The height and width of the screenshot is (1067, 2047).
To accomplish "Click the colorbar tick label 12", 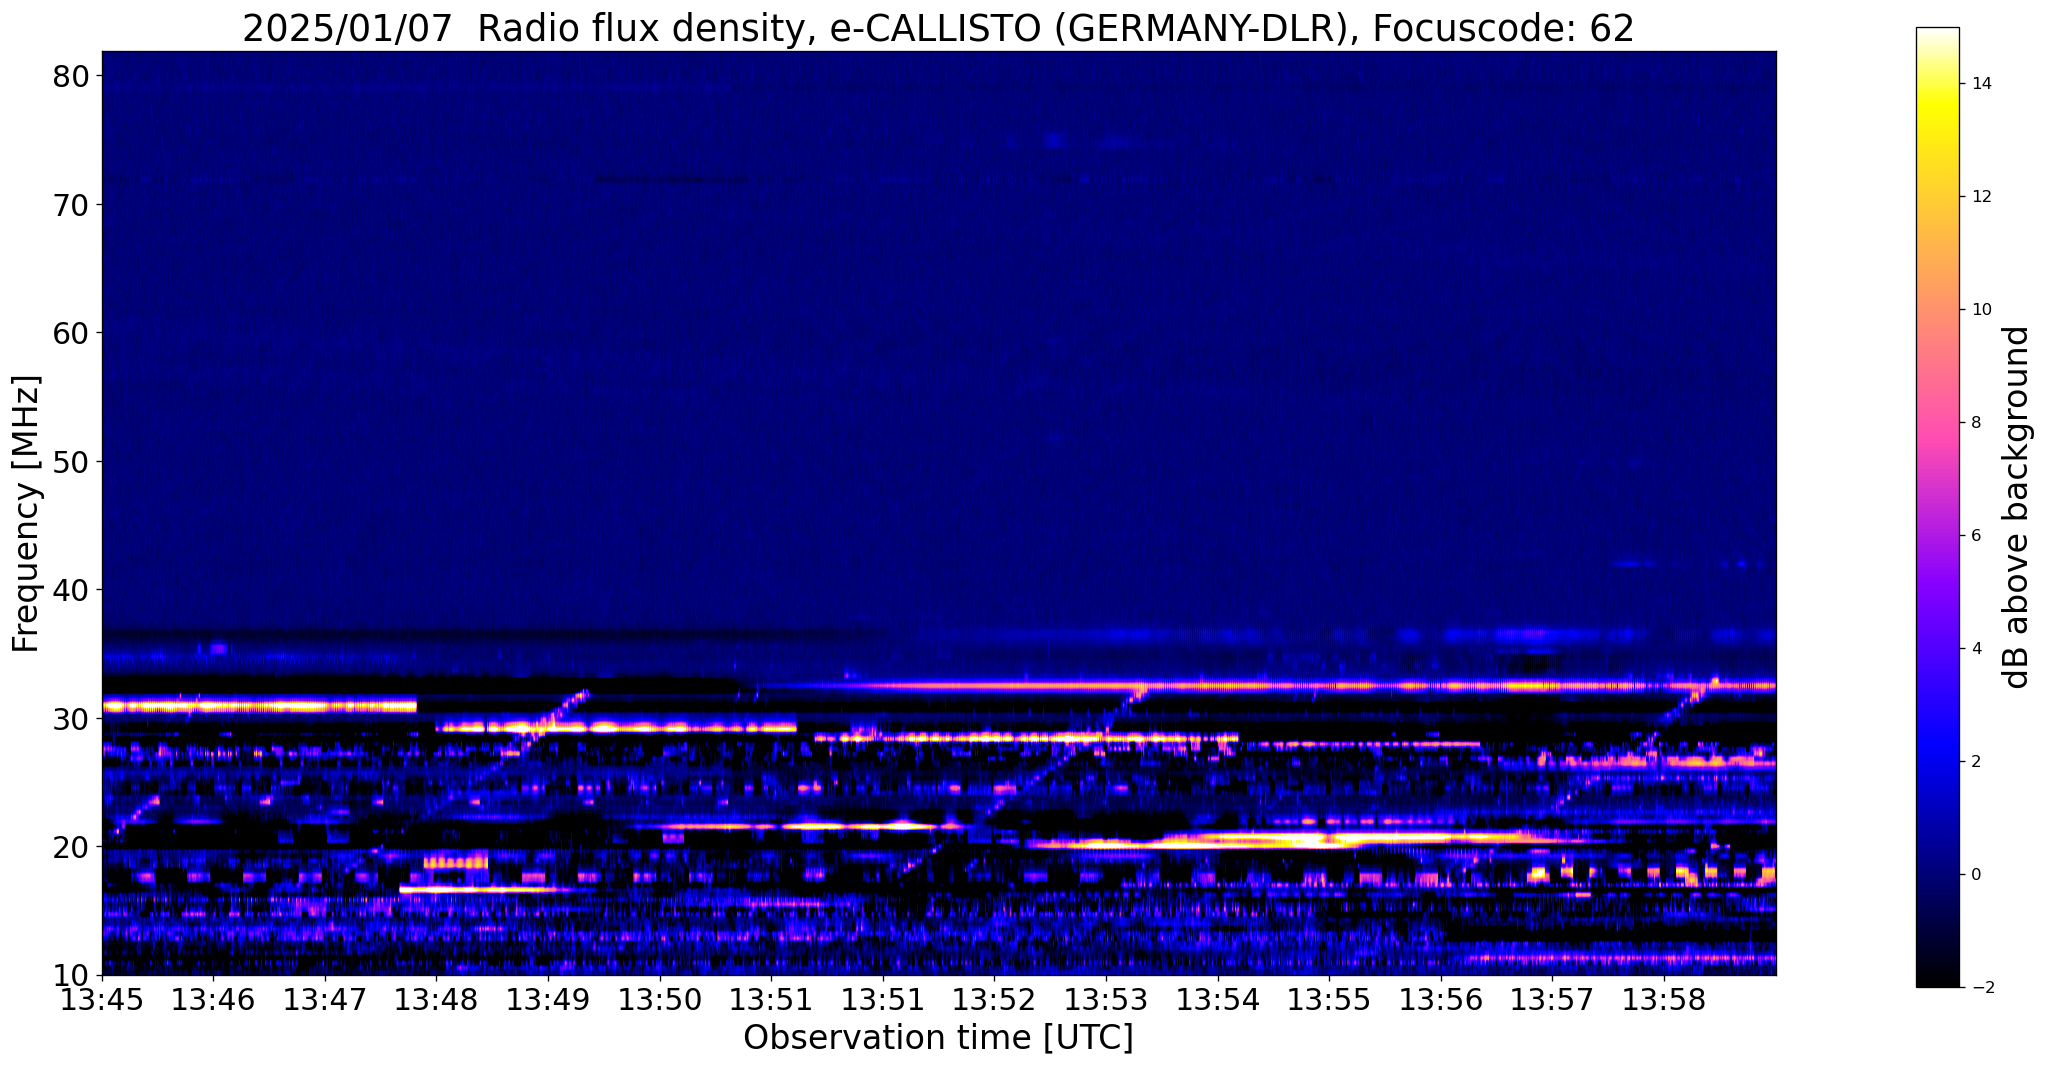I will [x=1981, y=197].
